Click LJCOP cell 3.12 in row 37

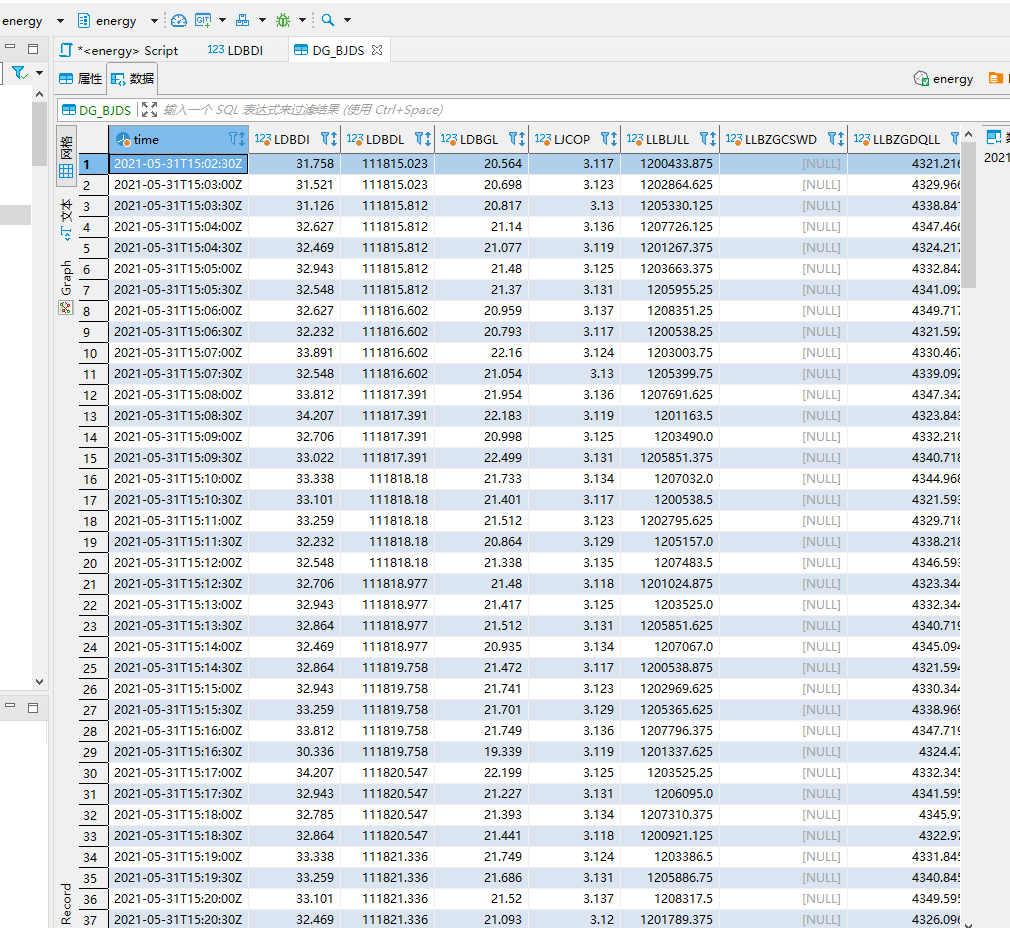click(x=575, y=920)
